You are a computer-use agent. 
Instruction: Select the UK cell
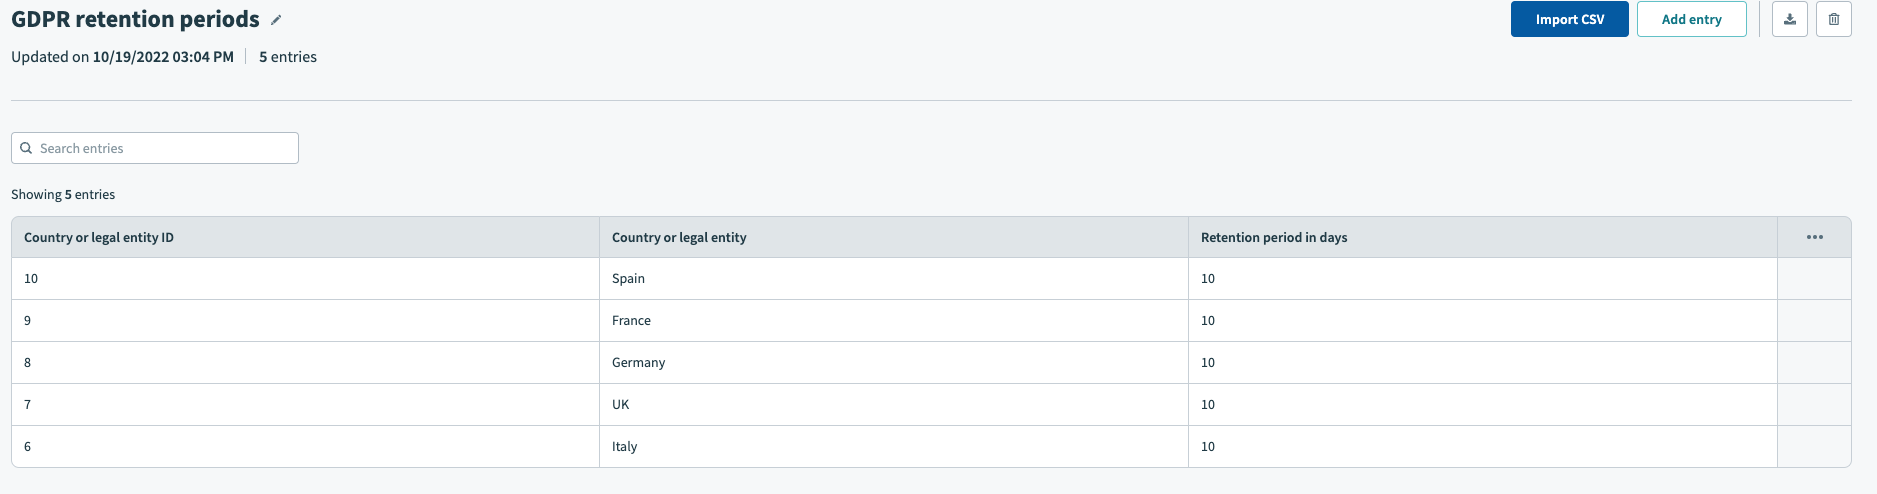pyautogui.click(x=620, y=405)
